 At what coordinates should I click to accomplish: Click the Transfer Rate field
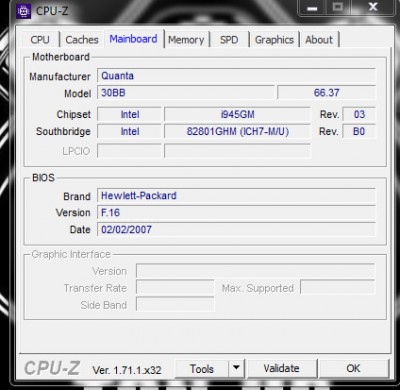click(175, 287)
